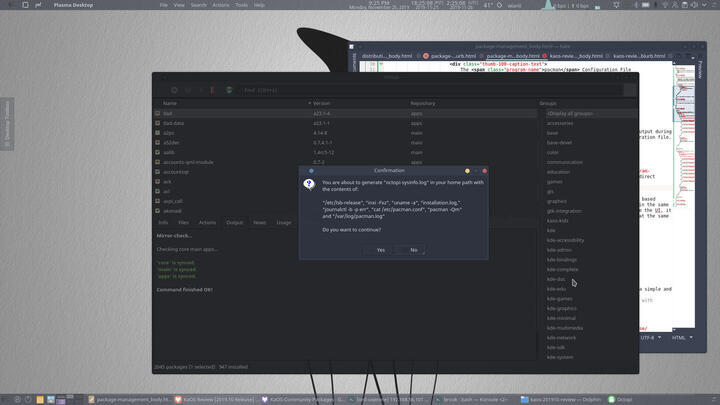Click Octopi red remove toolbar icon
720x405 pixels.
(212, 90)
